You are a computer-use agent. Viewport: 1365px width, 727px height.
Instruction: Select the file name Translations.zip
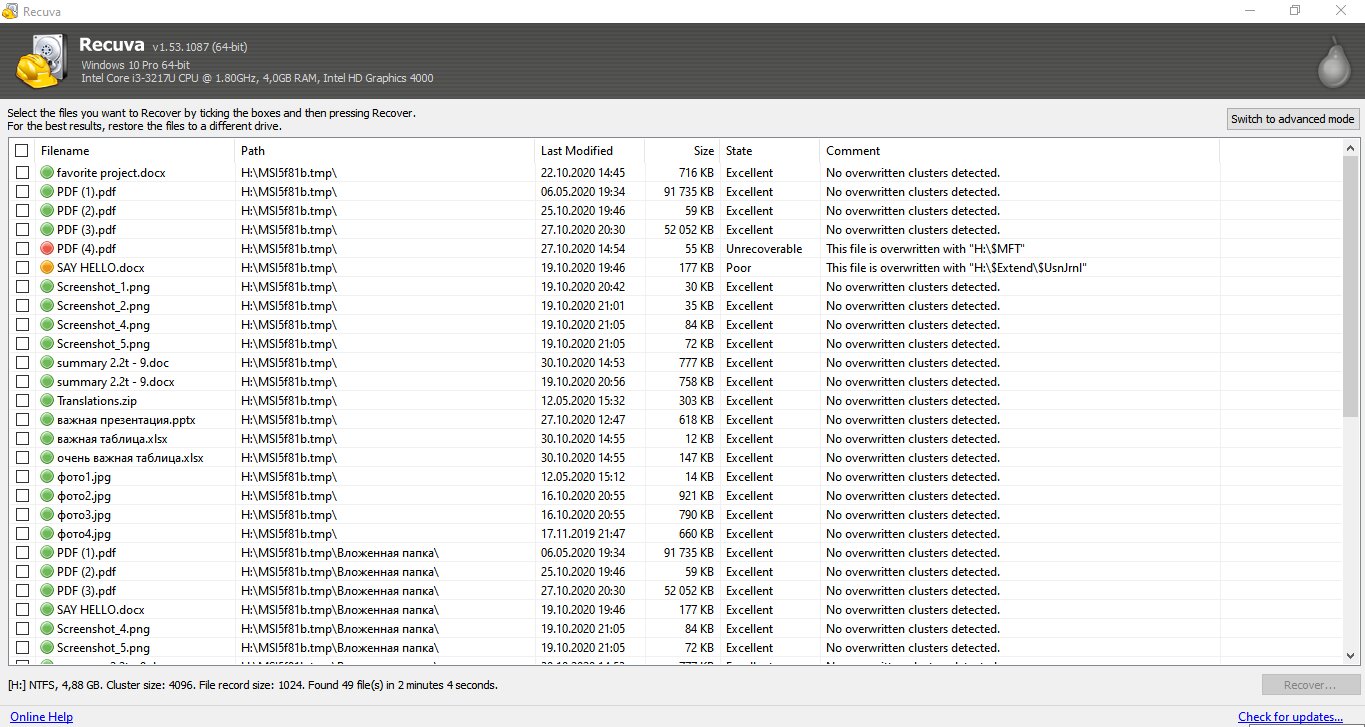97,401
